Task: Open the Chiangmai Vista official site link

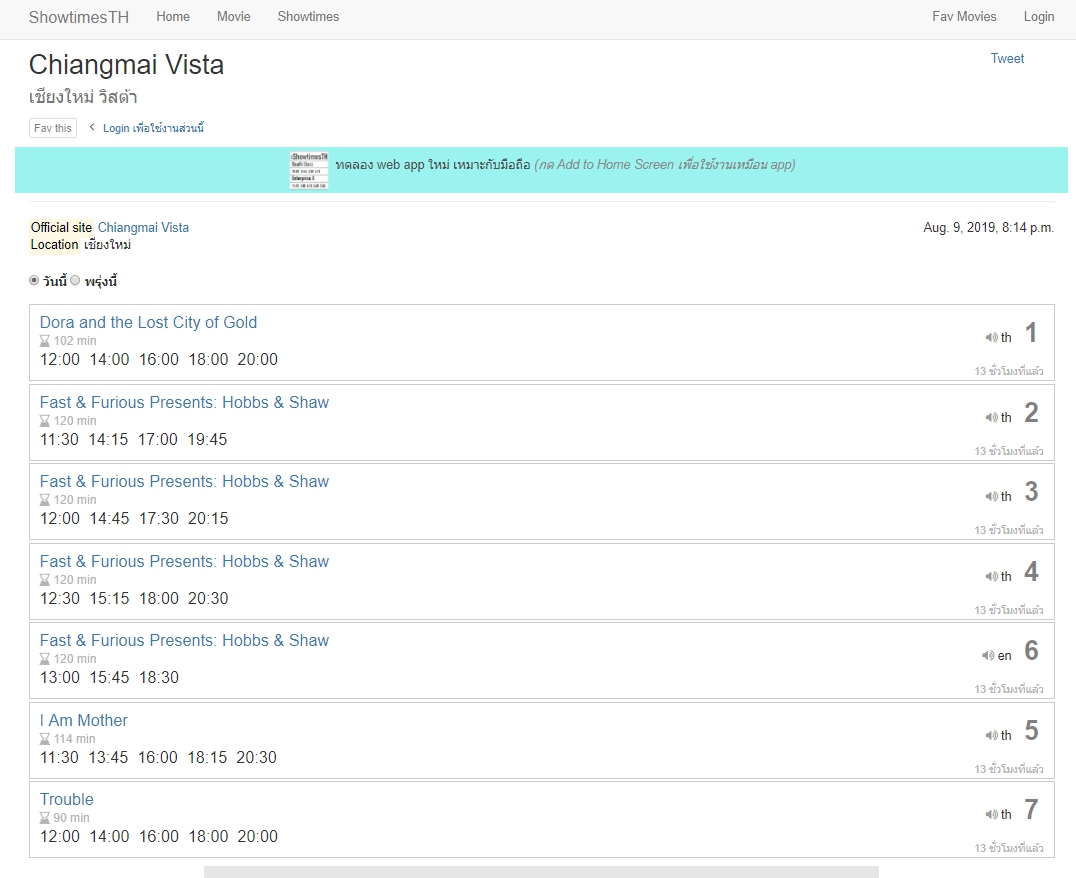Action: tap(143, 227)
